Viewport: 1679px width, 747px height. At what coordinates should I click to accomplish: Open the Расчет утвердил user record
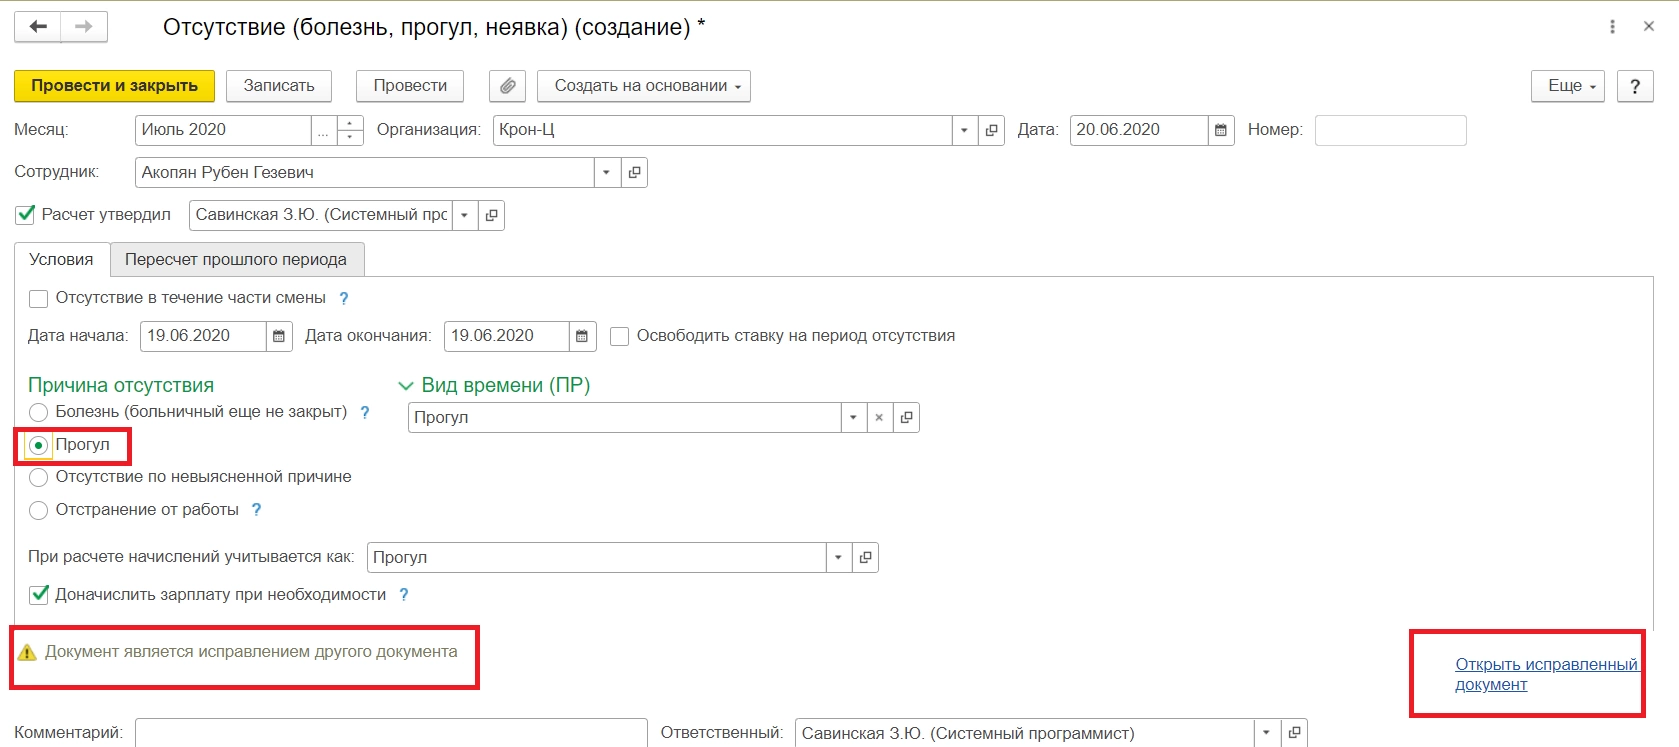pyautogui.click(x=491, y=215)
